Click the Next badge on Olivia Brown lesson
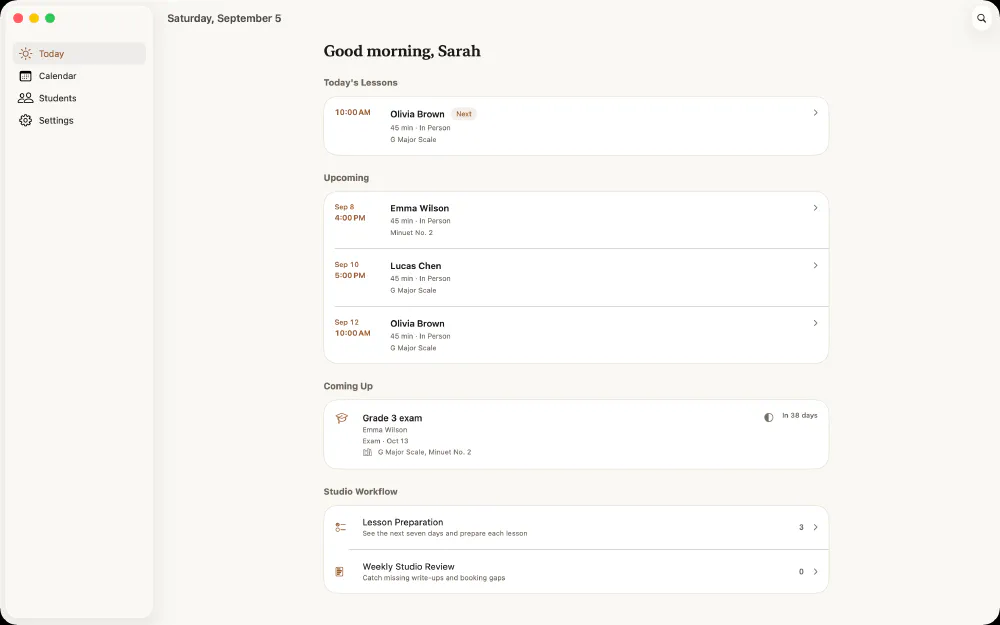Viewport: 1000px width, 625px height. tap(464, 114)
